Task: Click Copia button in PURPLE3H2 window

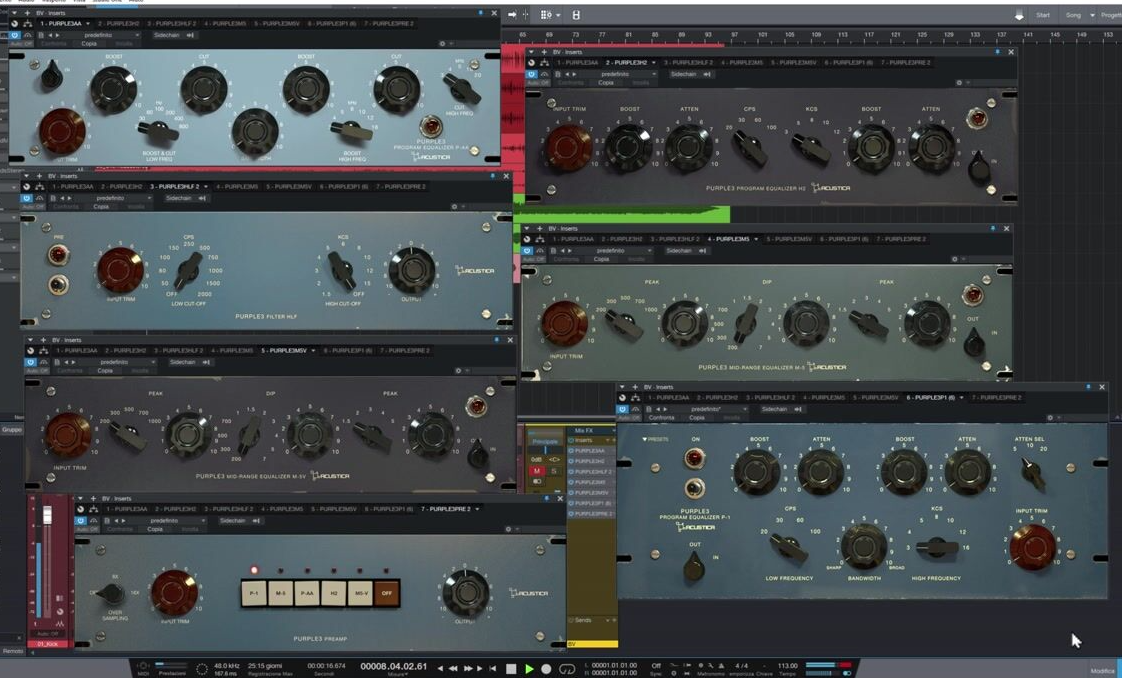Action: [605, 83]
